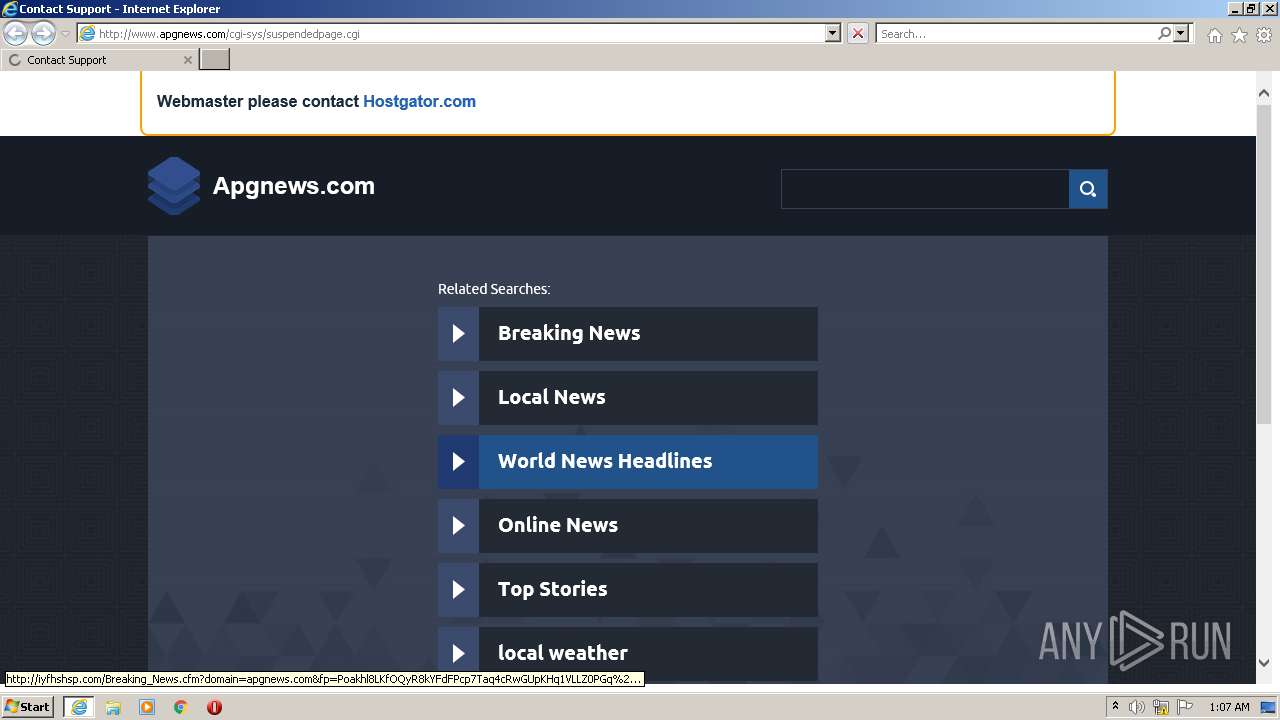Click the blue site search button
This screenshot has width=1280, height=720.
pyautogui.click(x=1088, y=189)
